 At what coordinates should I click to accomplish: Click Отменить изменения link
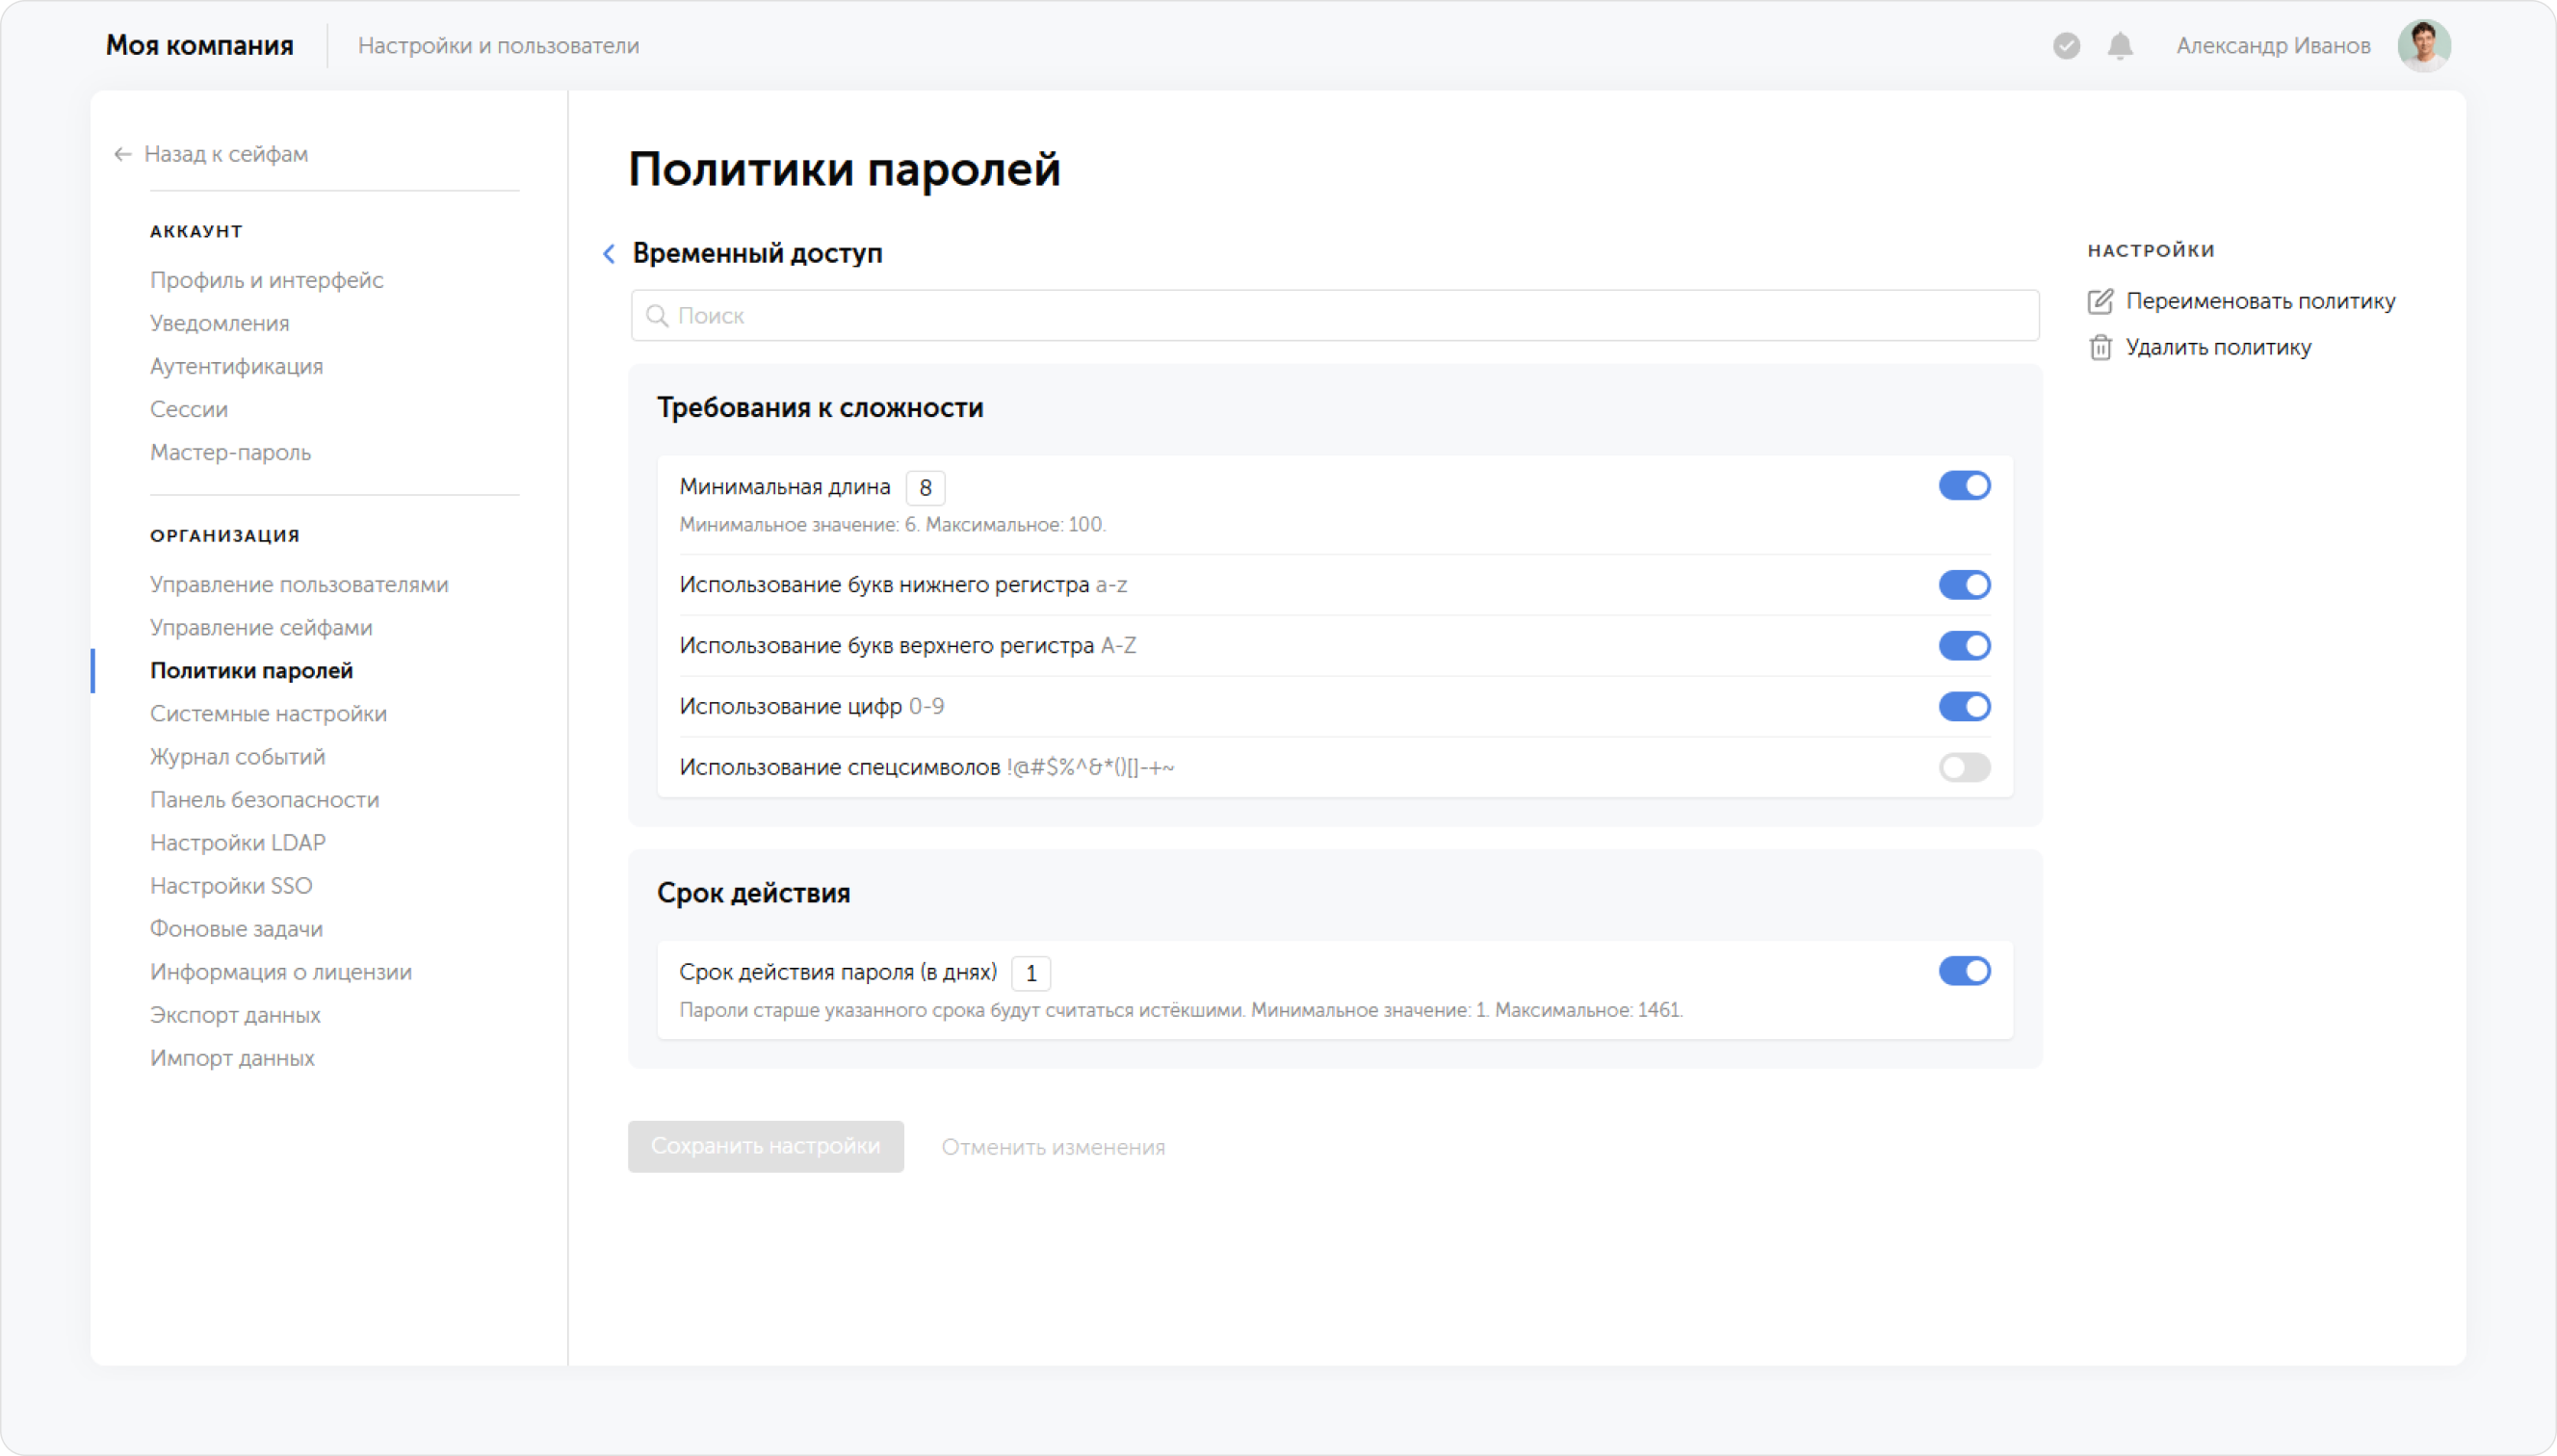click(1053, 1147)
